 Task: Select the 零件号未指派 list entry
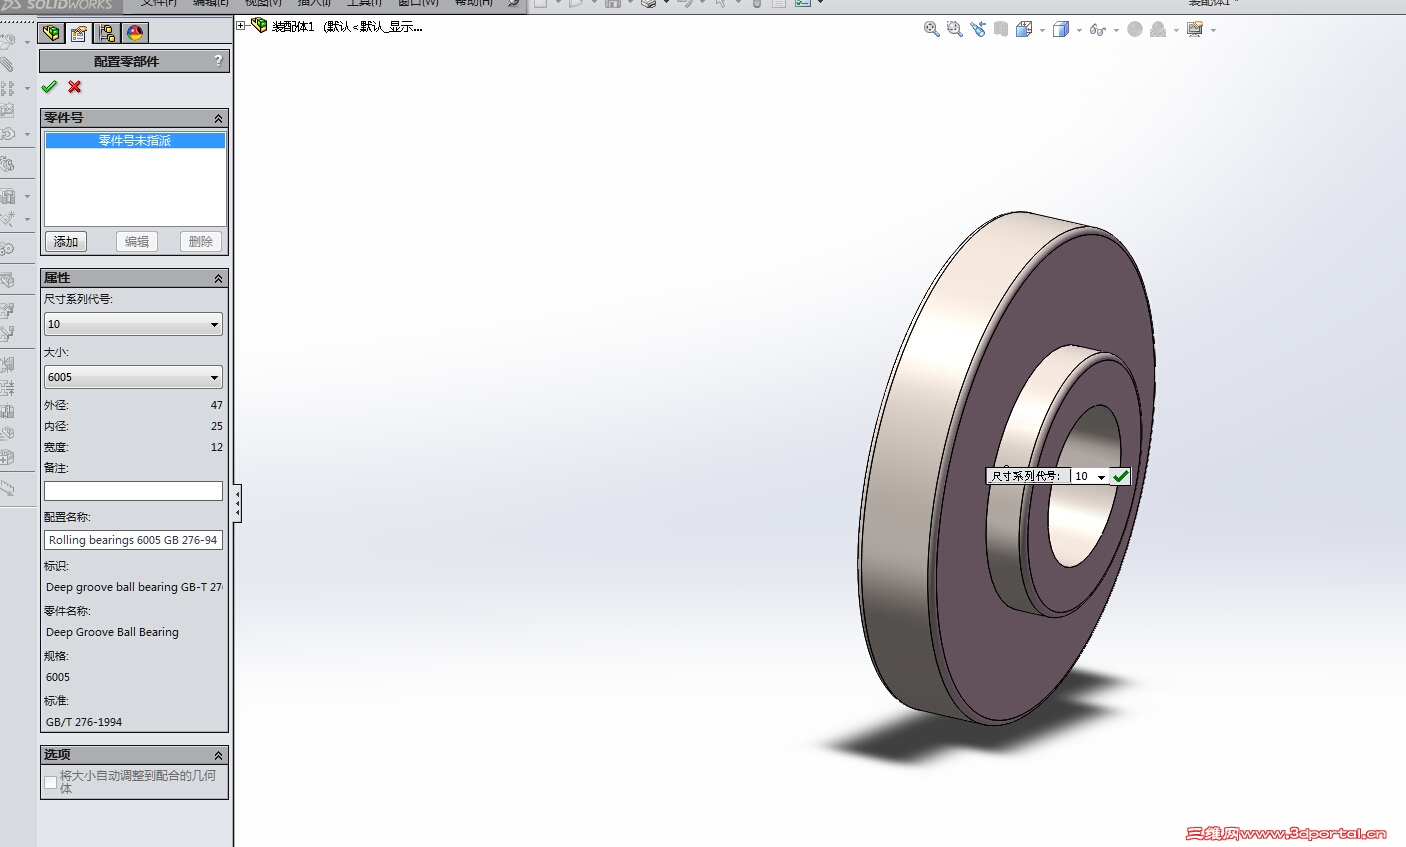pyautogui.click(x=135, y=141)
